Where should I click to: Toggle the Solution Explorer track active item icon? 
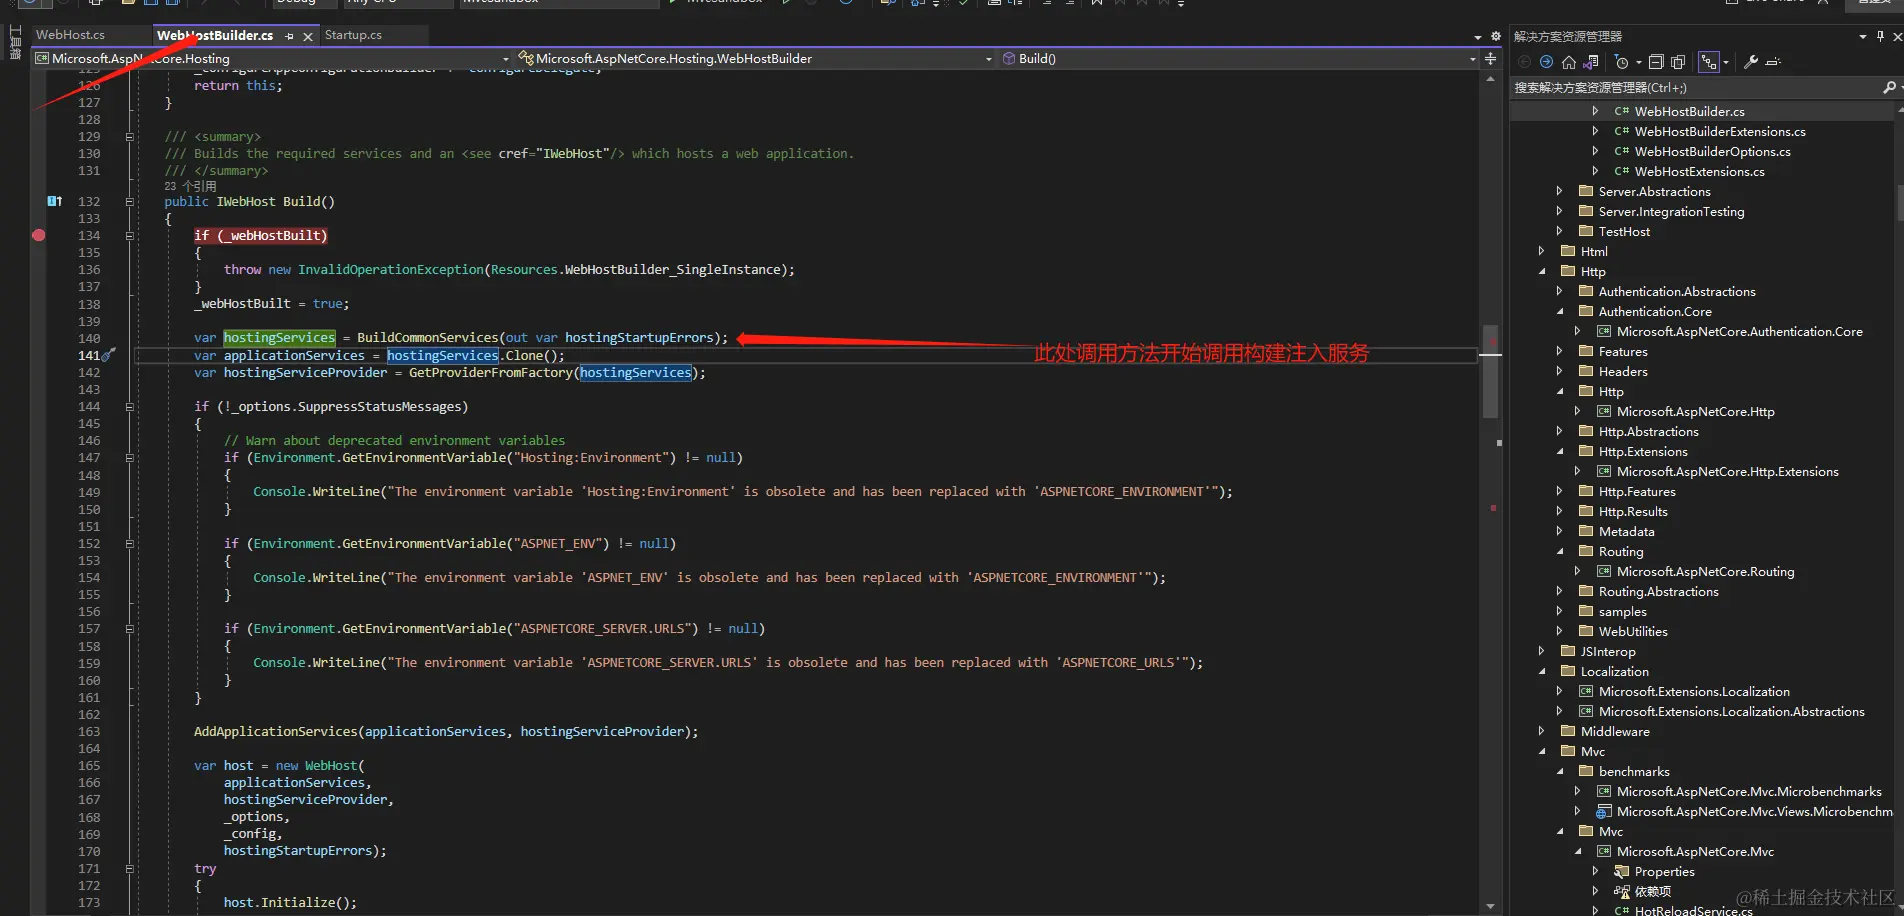point(1709,62)
